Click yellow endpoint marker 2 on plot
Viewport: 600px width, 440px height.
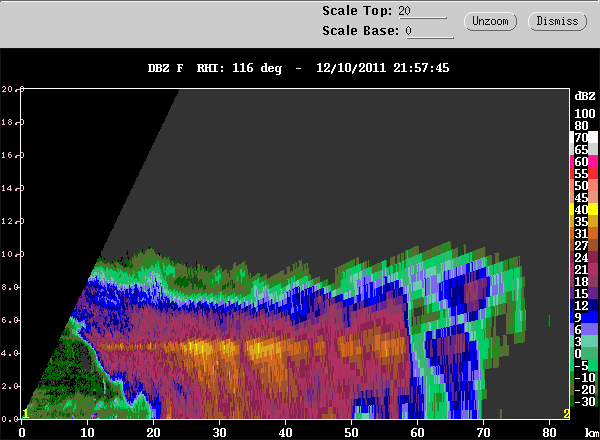click(566, 414)
